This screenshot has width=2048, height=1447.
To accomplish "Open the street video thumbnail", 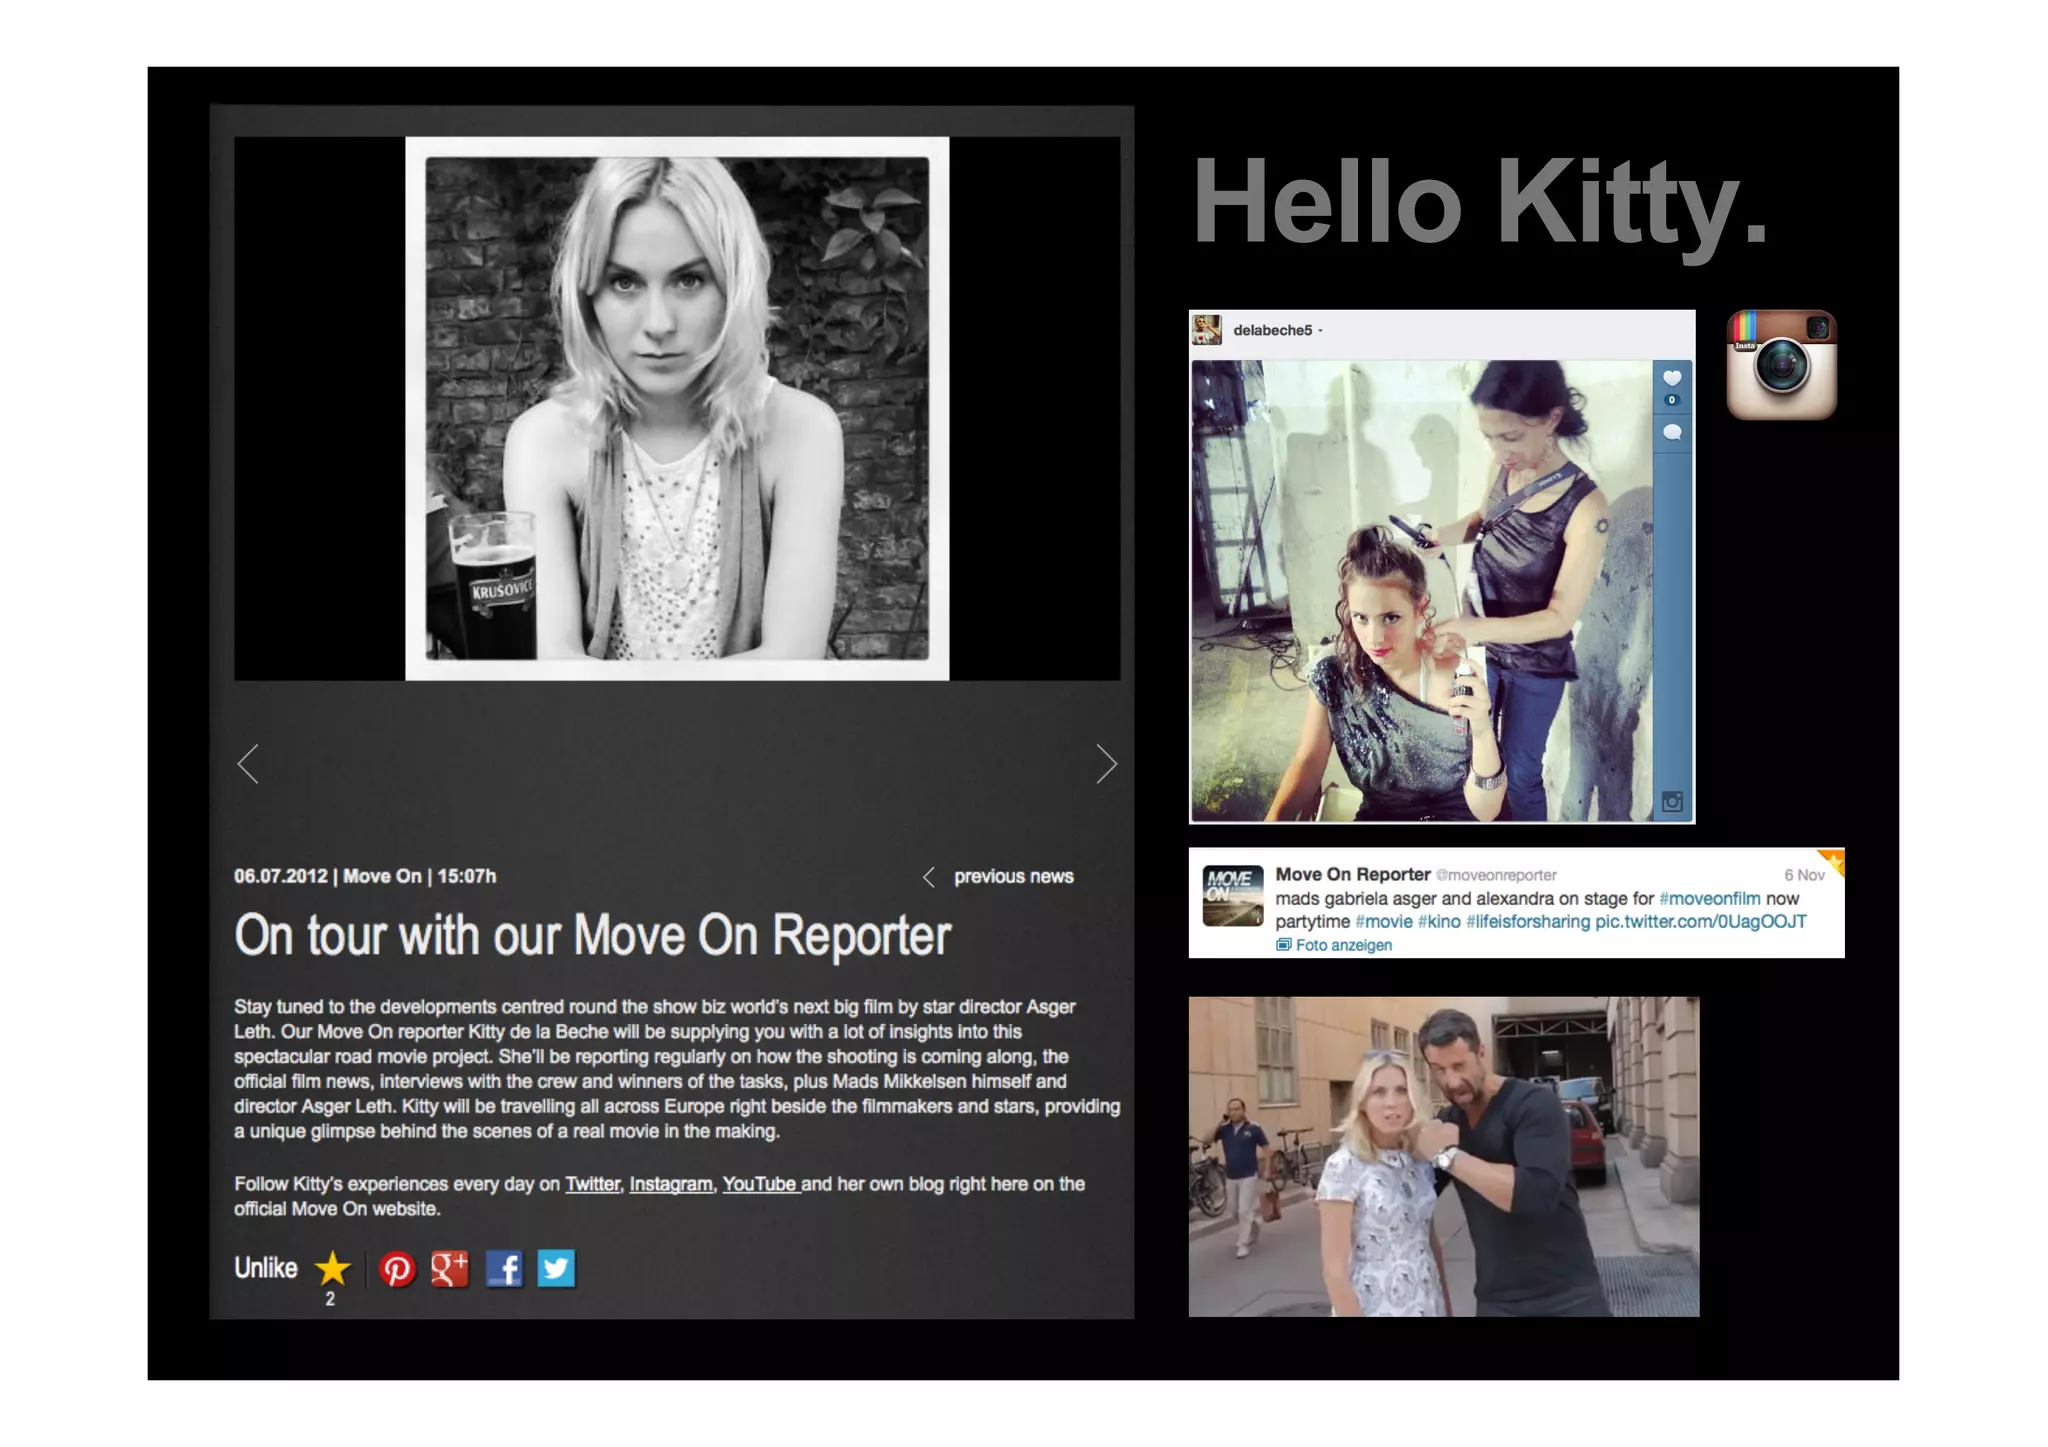I will pos(1443,1156).
